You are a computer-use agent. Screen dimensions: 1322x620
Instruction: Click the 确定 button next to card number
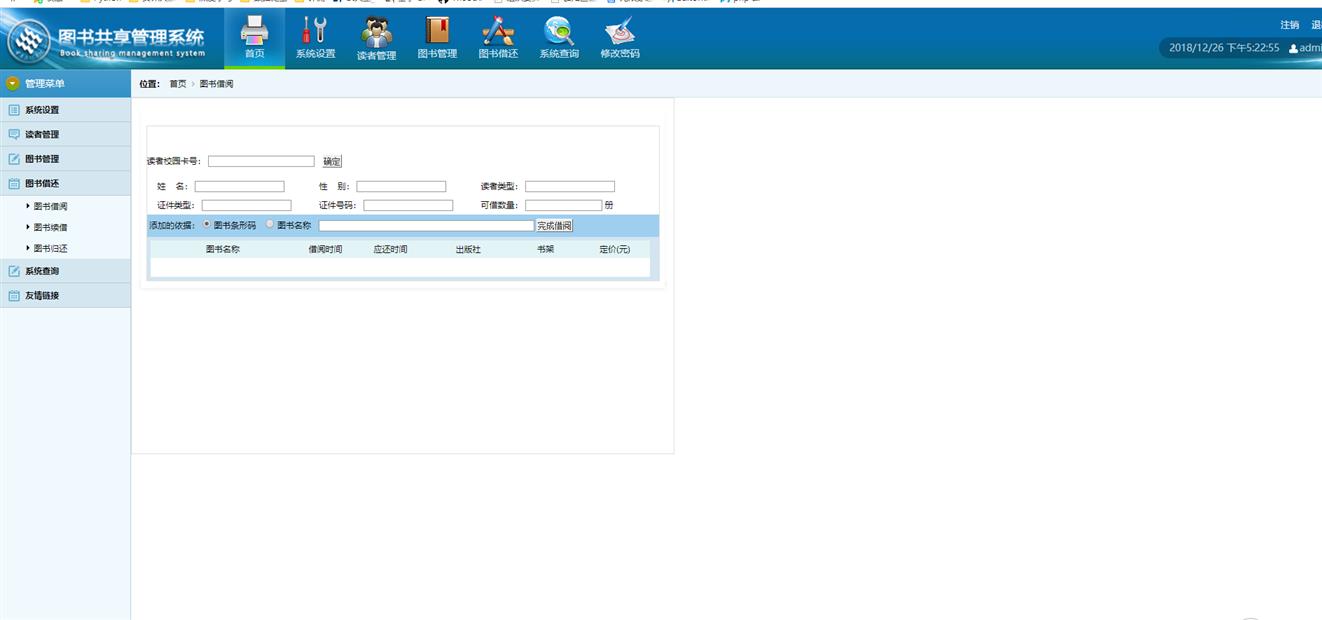pyautogui.click(x=332, y=161)
